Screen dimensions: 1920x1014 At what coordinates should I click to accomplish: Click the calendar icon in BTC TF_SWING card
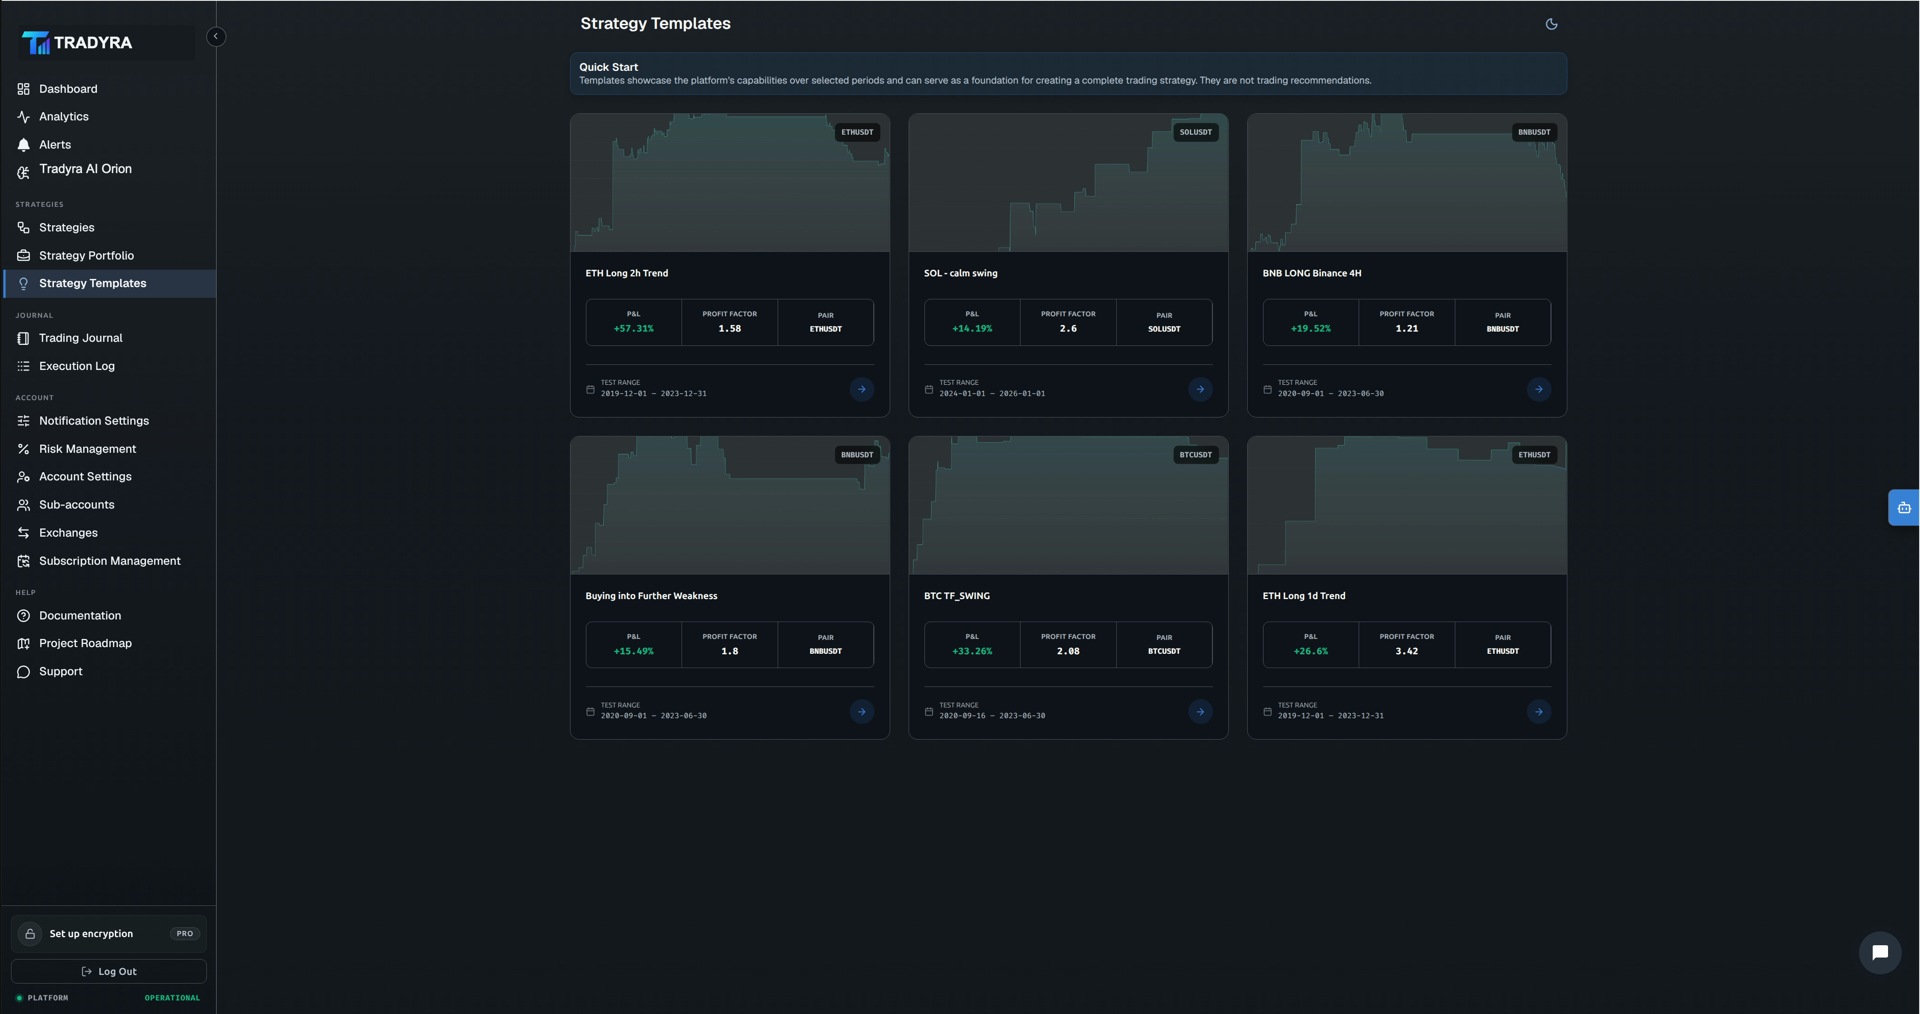(x=929, y=712)
